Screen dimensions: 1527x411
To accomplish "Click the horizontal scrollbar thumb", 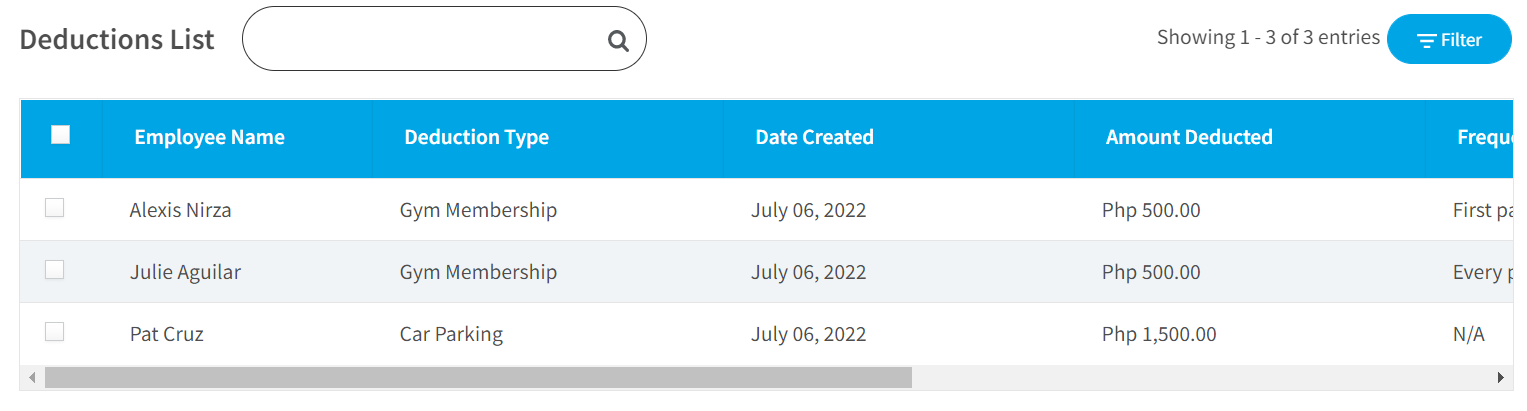I will pyautogui.click(x=478, y=377).
